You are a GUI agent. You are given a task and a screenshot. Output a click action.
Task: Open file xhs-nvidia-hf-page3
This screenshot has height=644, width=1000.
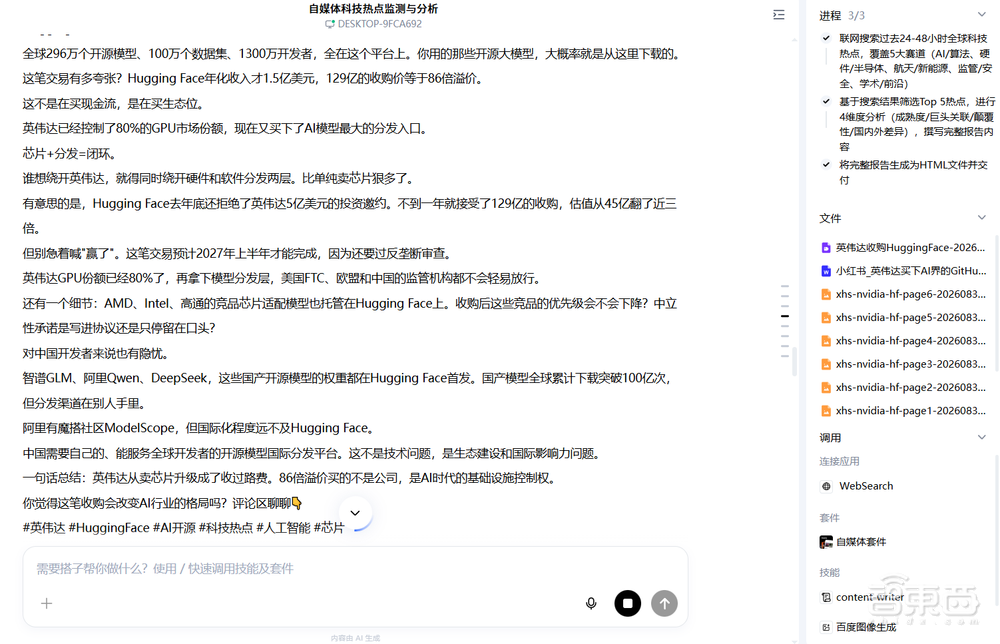point(903,364)
